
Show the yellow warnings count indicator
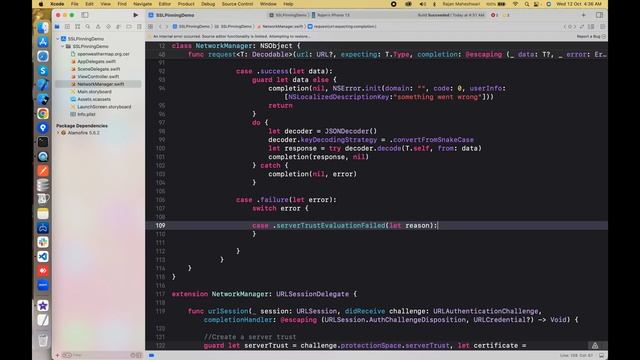tap(506, 15)
